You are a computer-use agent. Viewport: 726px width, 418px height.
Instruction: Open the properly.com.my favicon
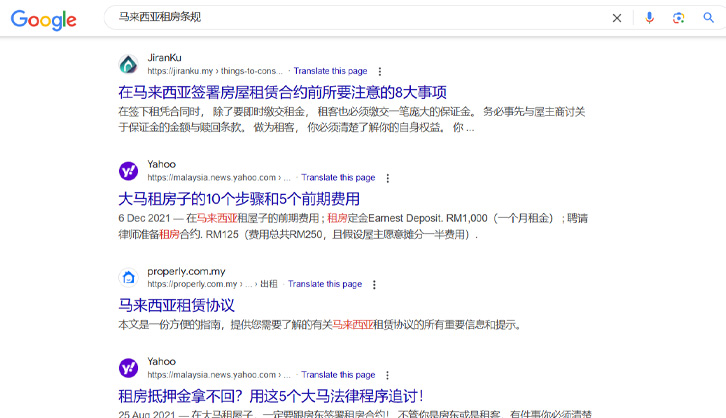(128, 277)
